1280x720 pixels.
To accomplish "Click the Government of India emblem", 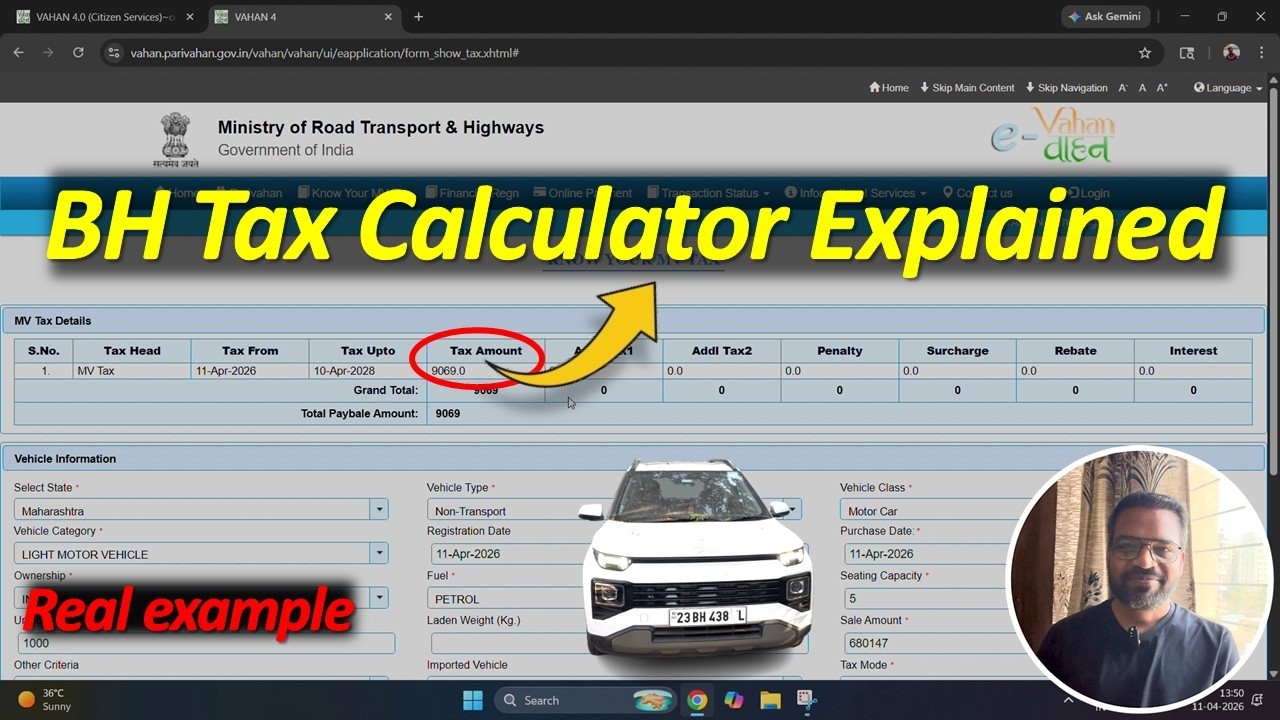I will tap(176, 140).
